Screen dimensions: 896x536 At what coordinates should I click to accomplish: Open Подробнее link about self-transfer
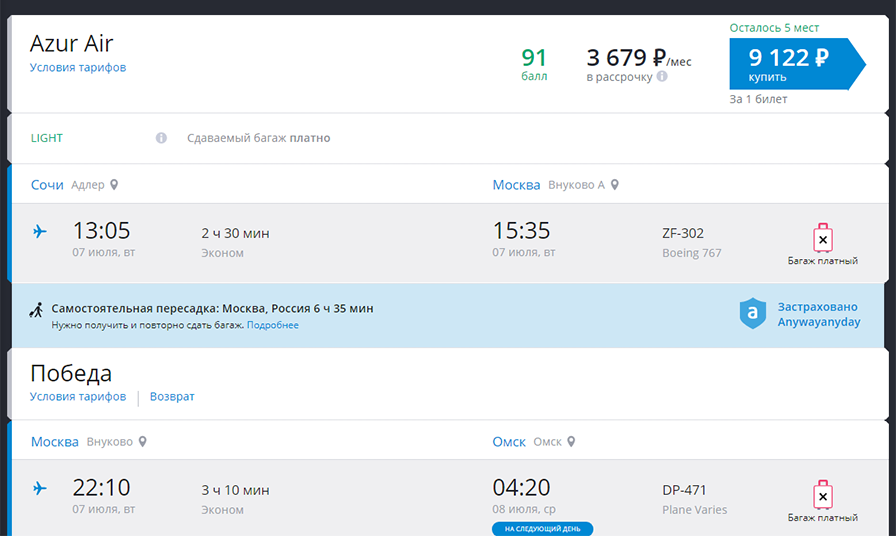(x=273, y=325)
